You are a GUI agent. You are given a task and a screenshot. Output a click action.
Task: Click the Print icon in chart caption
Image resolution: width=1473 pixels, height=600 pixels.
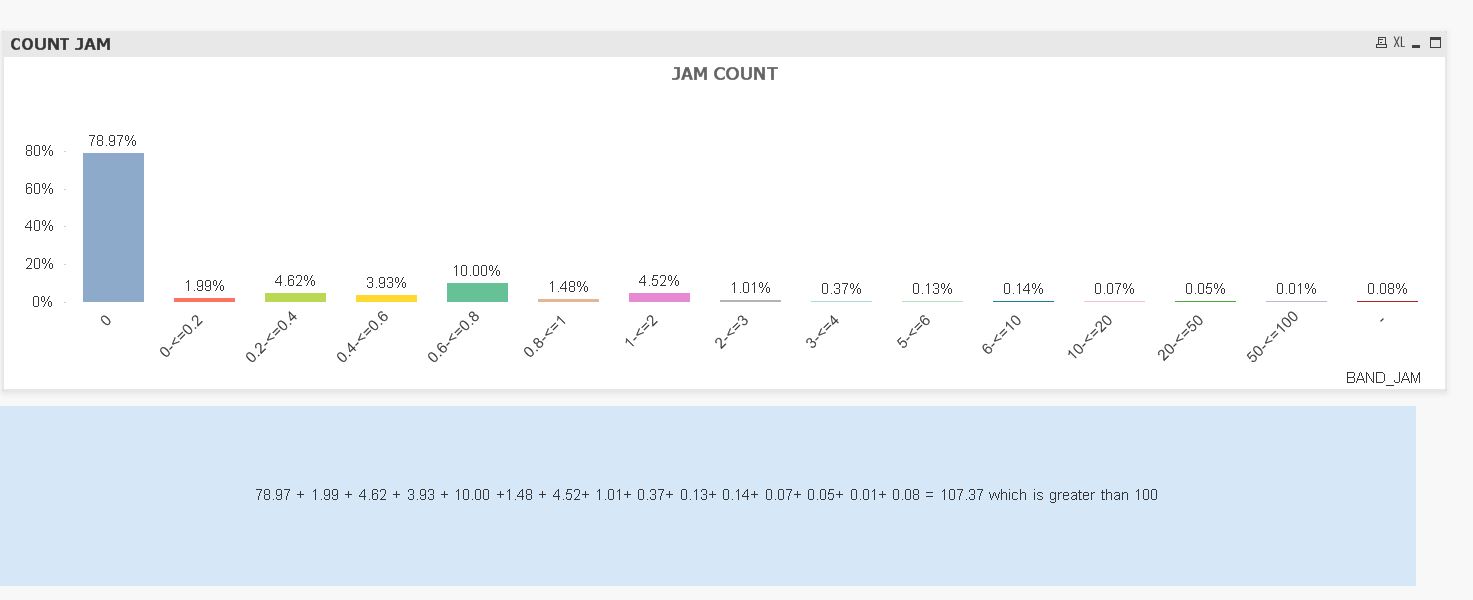click(x=1381, y=43)
